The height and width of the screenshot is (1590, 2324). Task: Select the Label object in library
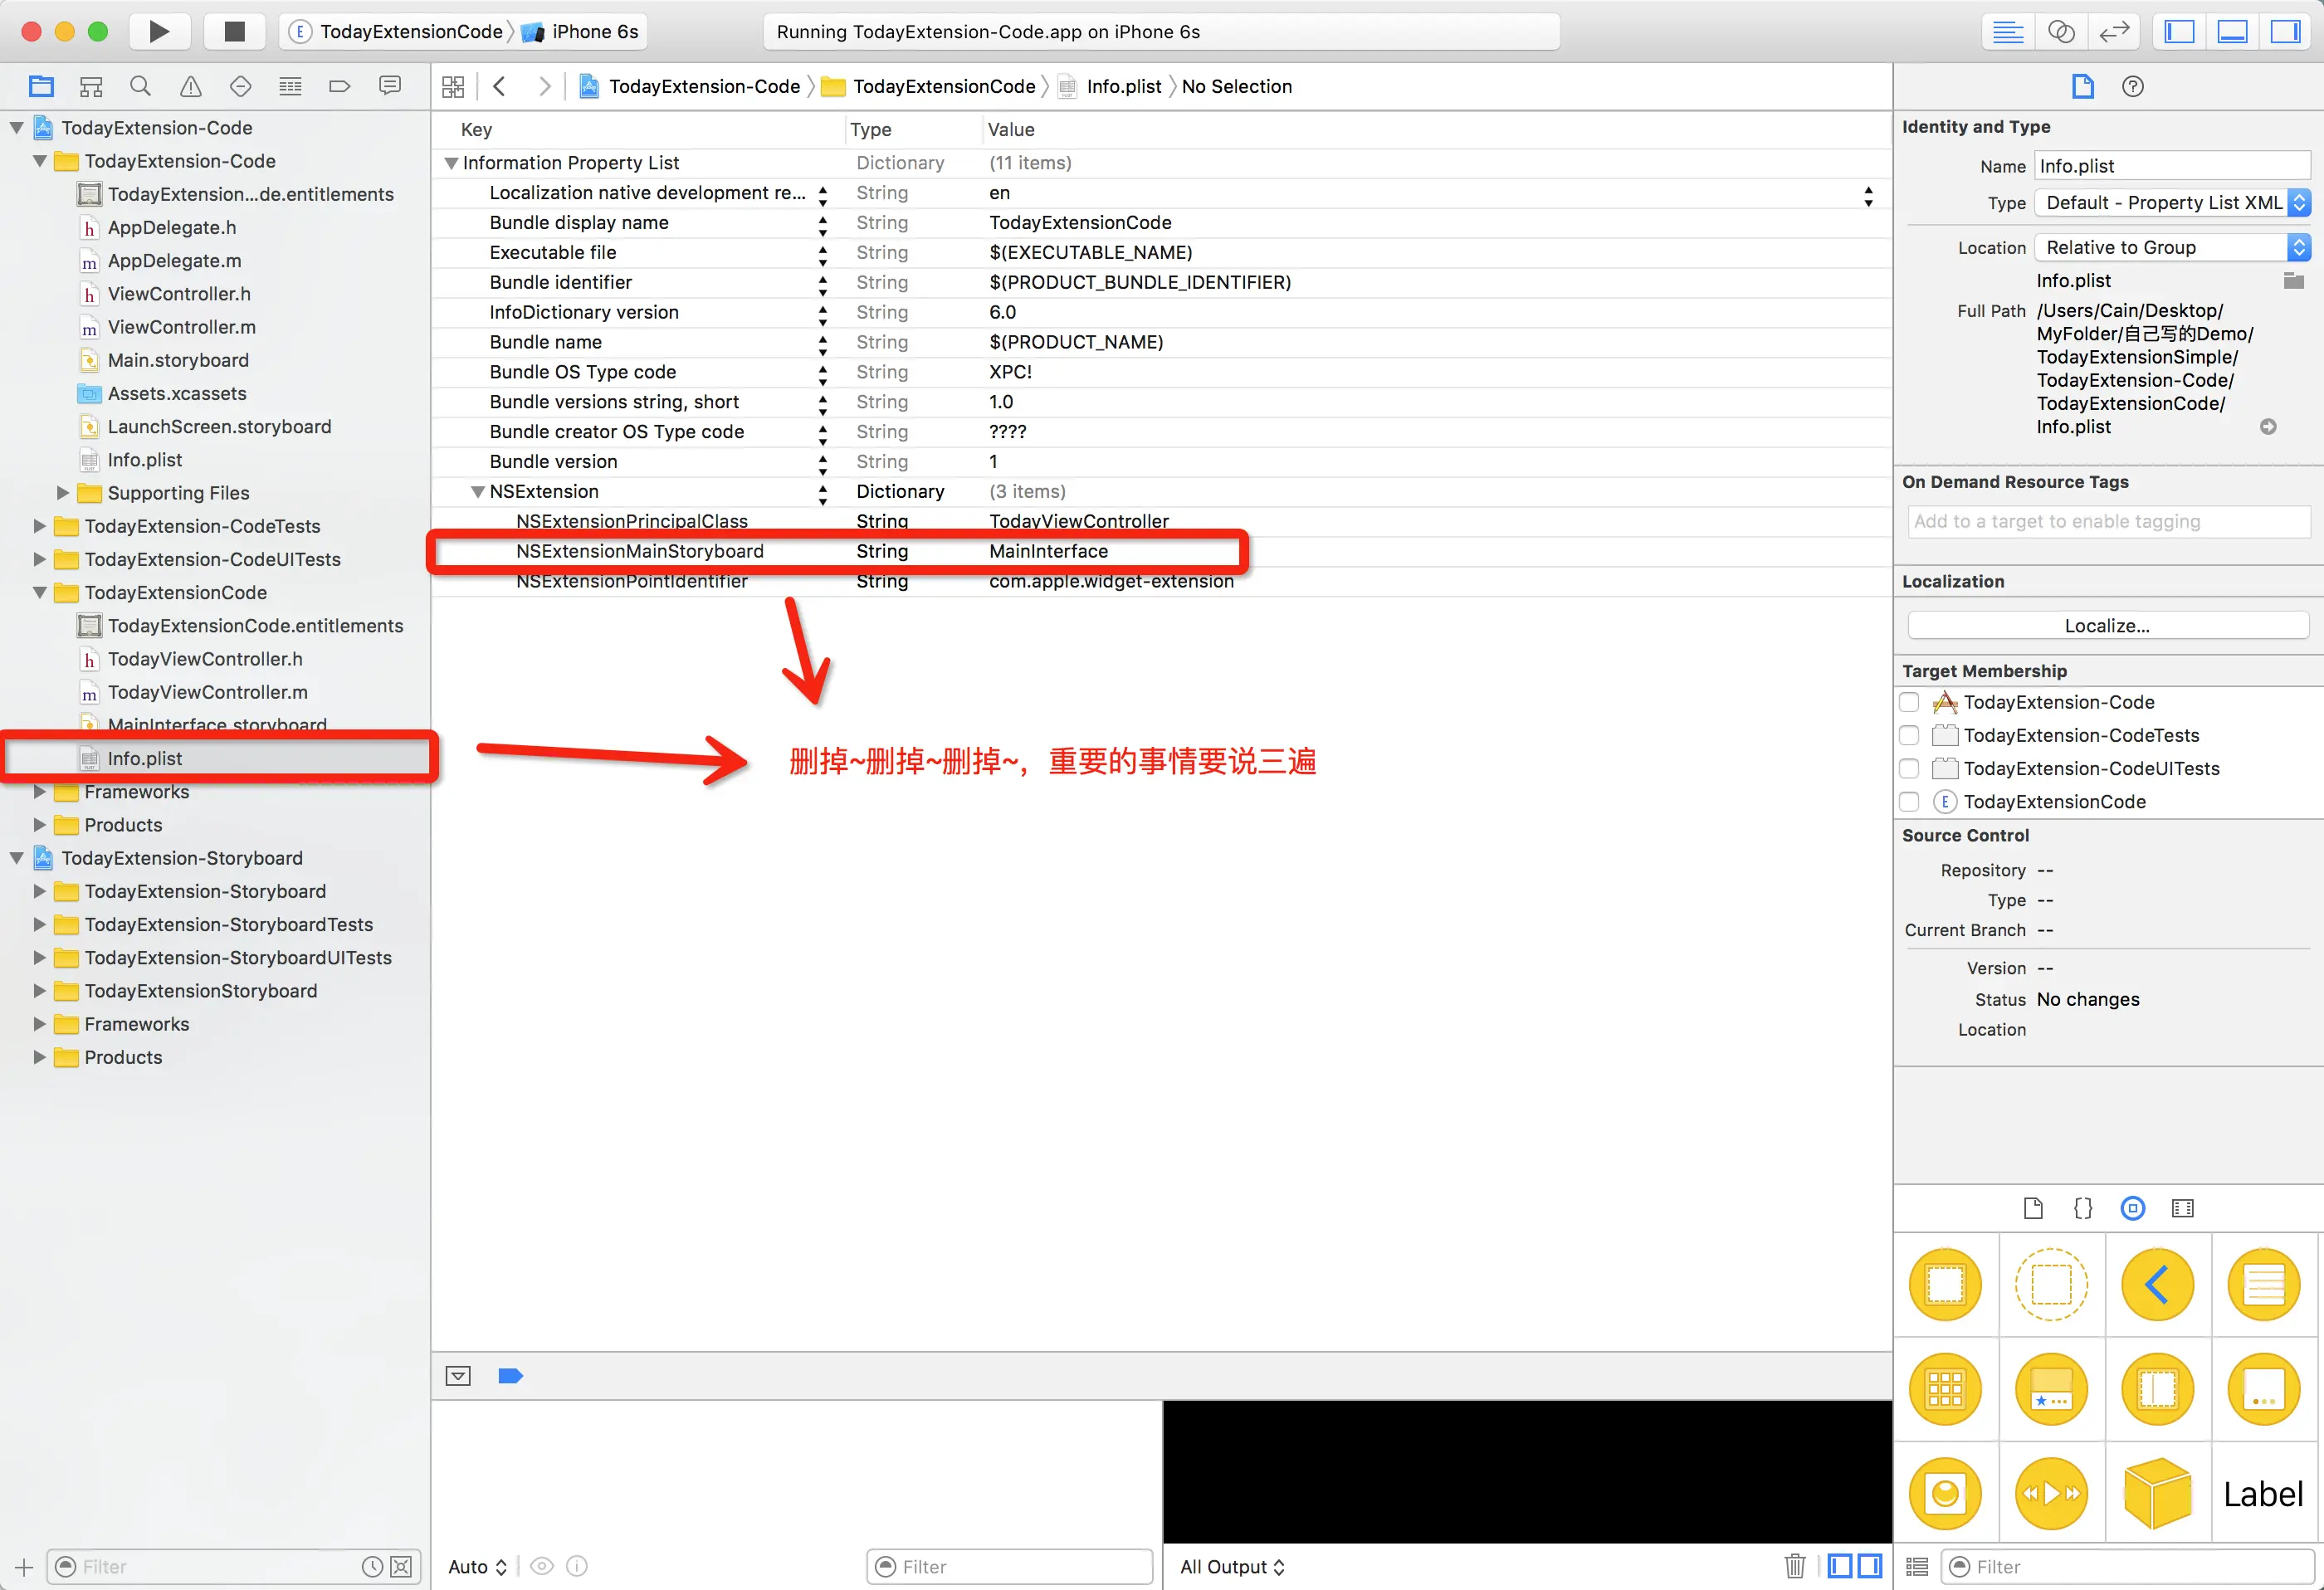click(x=2263, y=1494)
